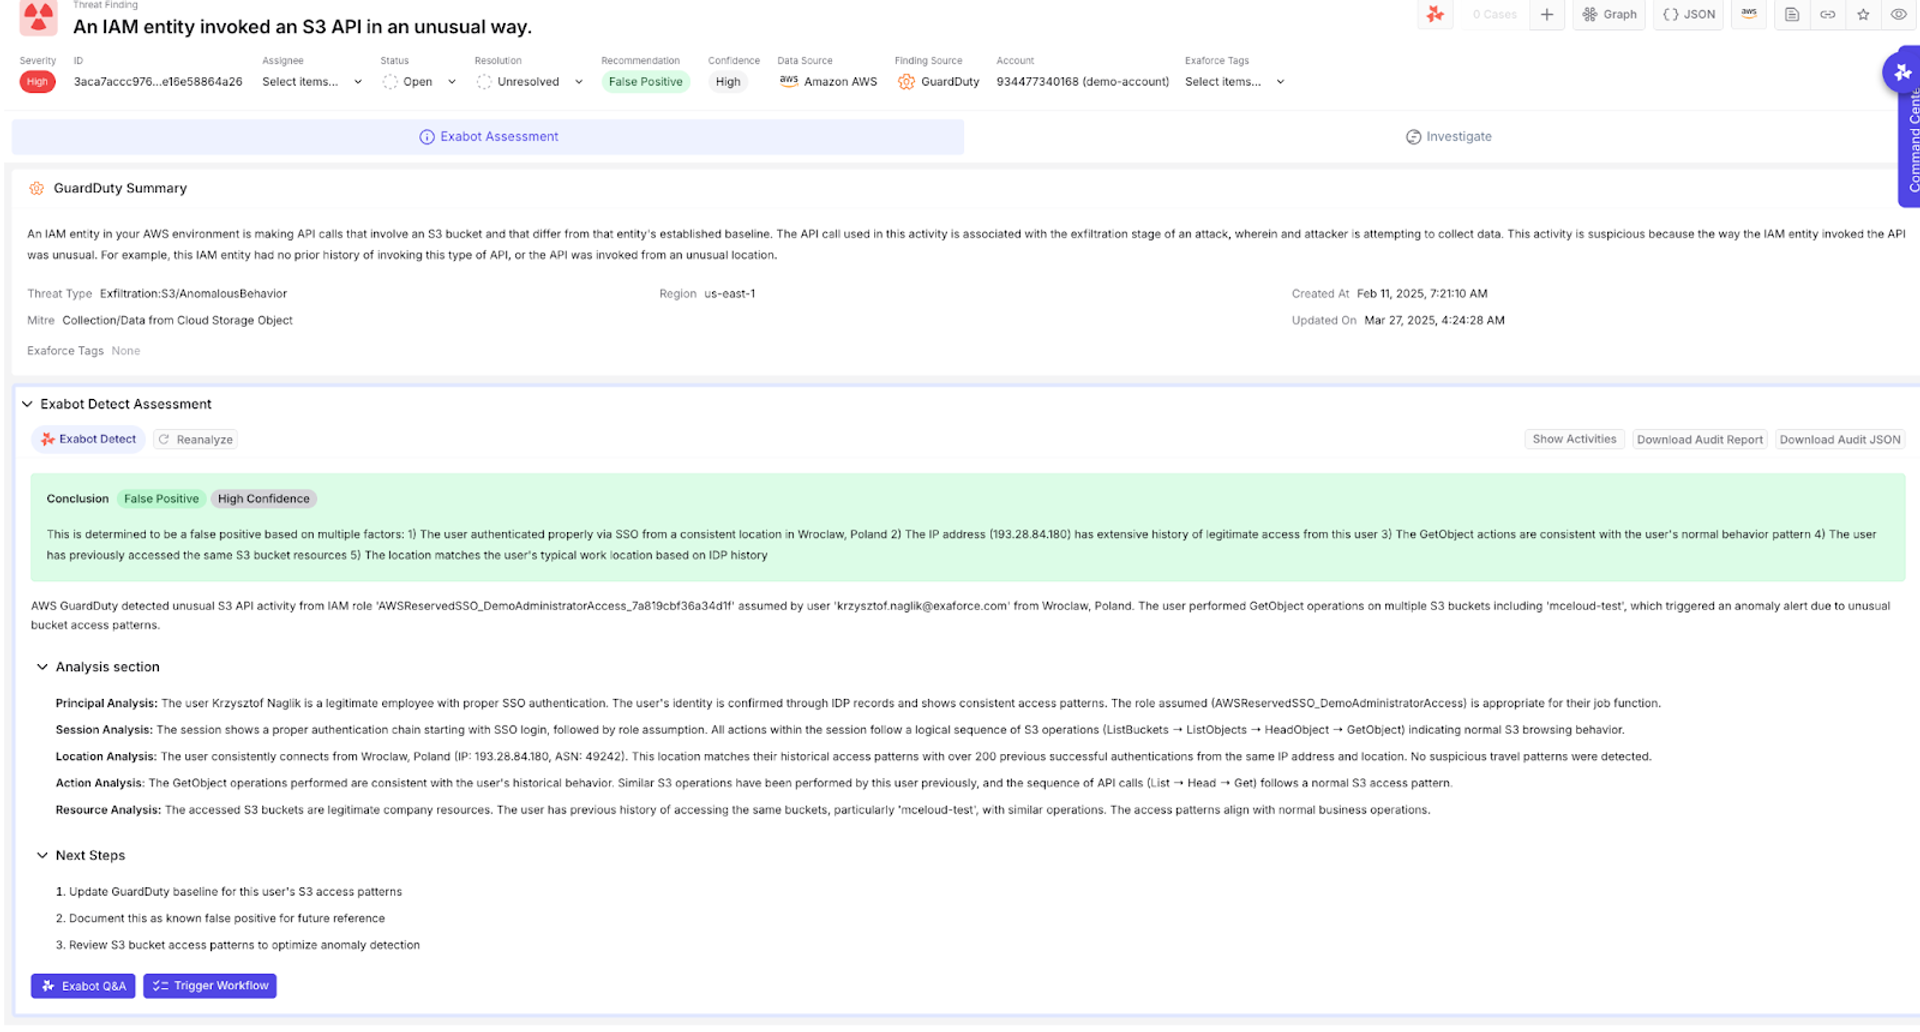Click the Trigger Workflow button

tap(210, 986)
